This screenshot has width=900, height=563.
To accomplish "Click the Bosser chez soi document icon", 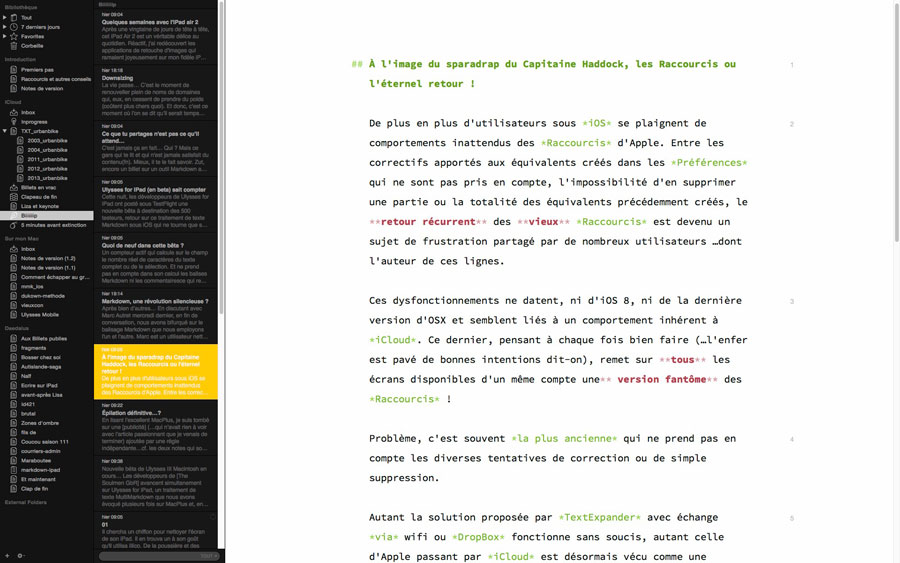I will point(14,357).
